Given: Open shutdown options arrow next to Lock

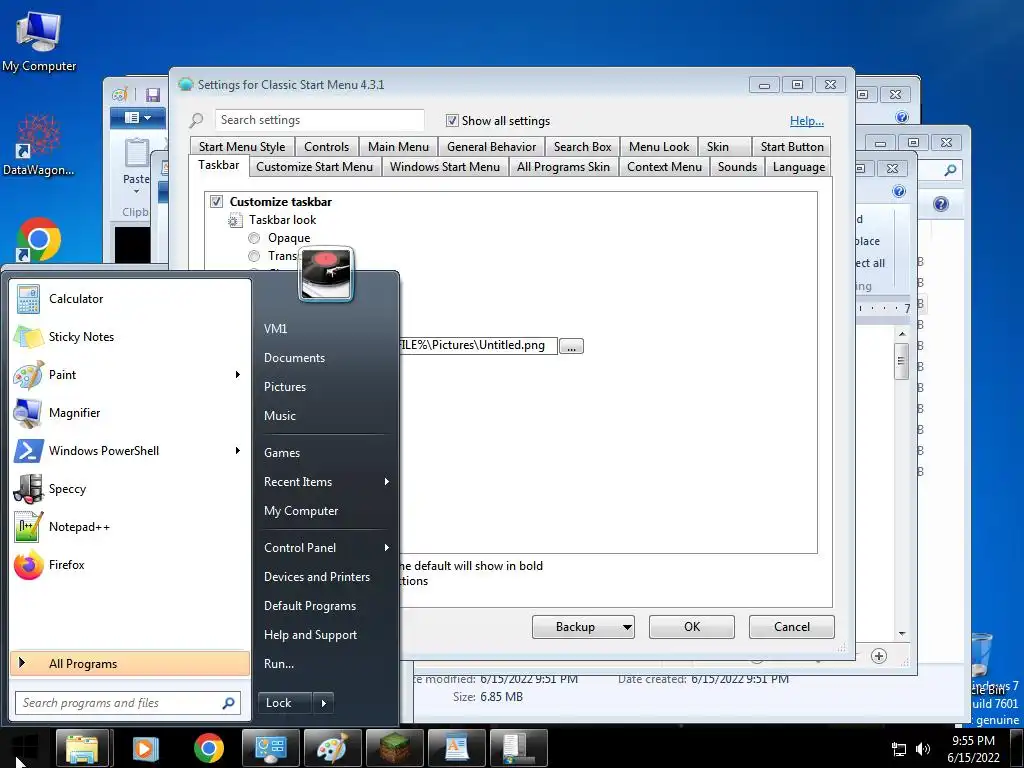Looking at the screenshot, I should click(x=323, y=703).
